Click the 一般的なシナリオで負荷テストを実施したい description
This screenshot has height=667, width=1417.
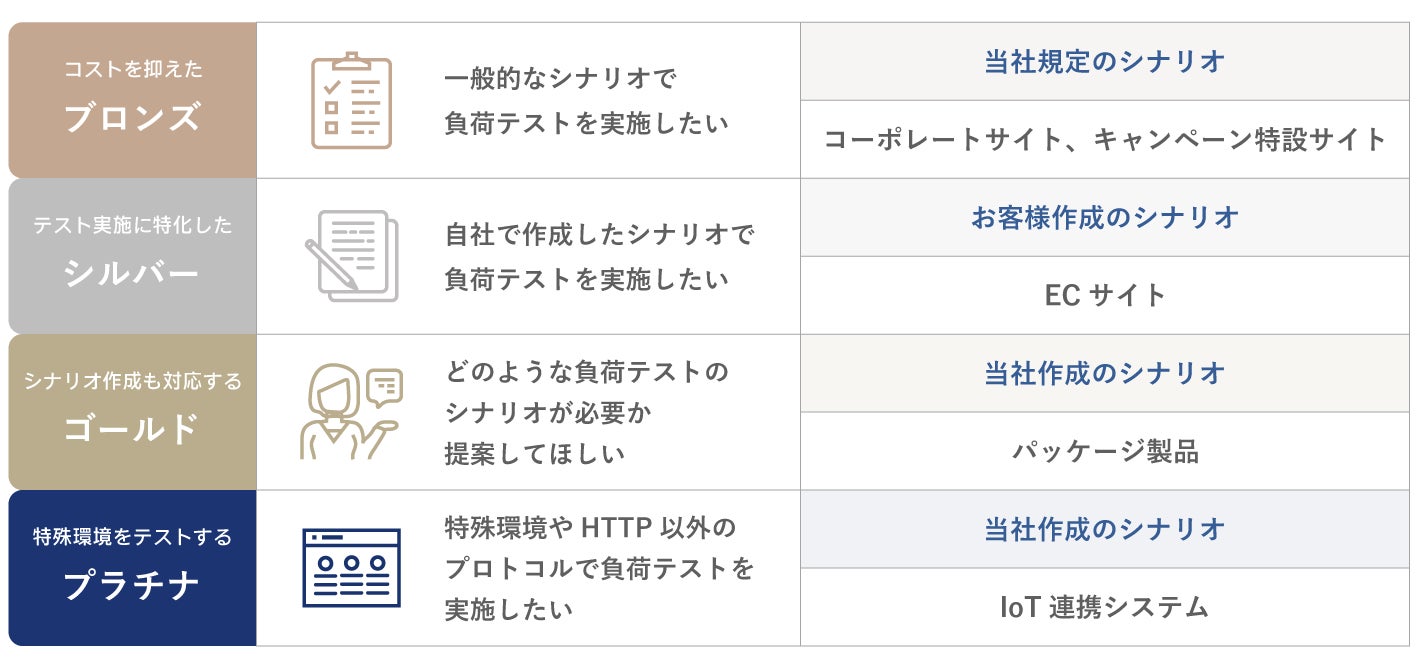pos(587,101)
